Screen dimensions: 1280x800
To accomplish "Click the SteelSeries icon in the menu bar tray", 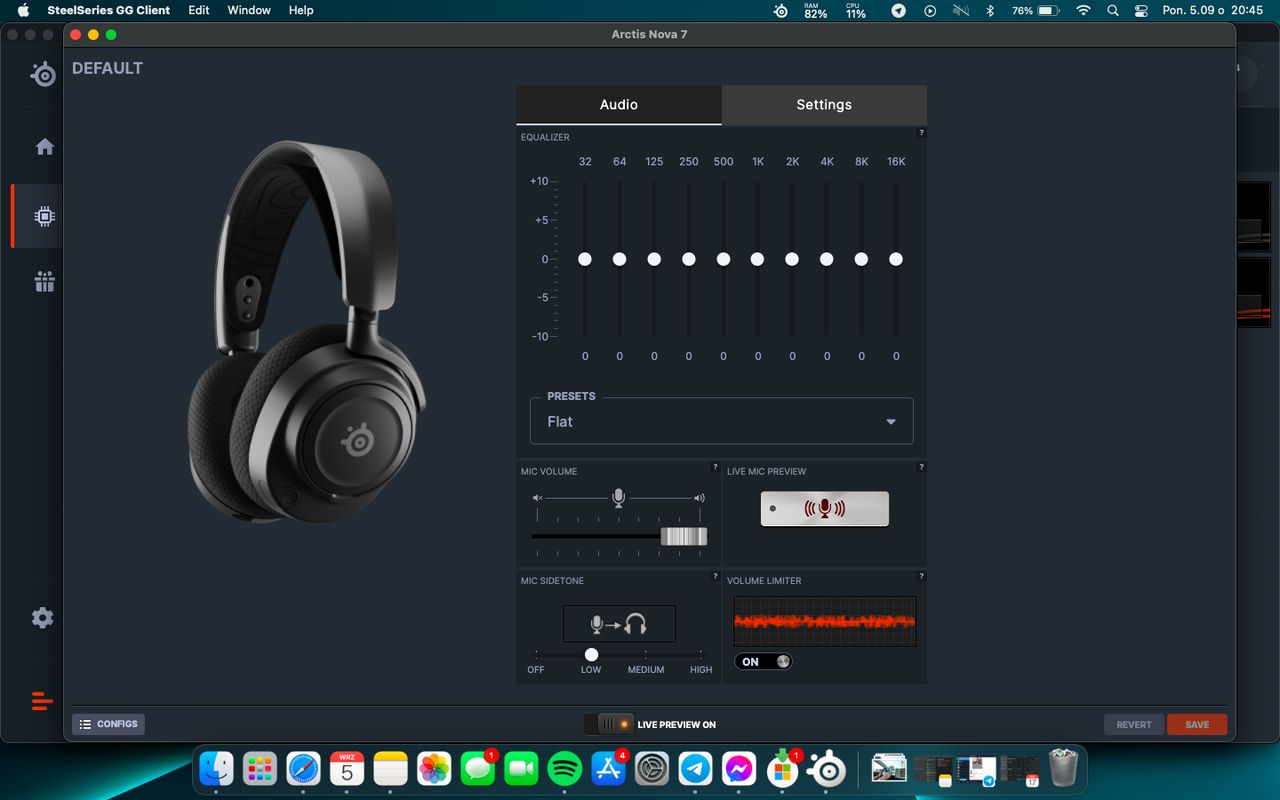I will click(781, 11).
